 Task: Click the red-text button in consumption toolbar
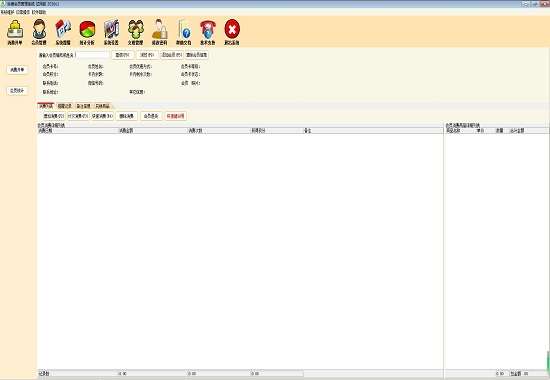tap(175, 116)
